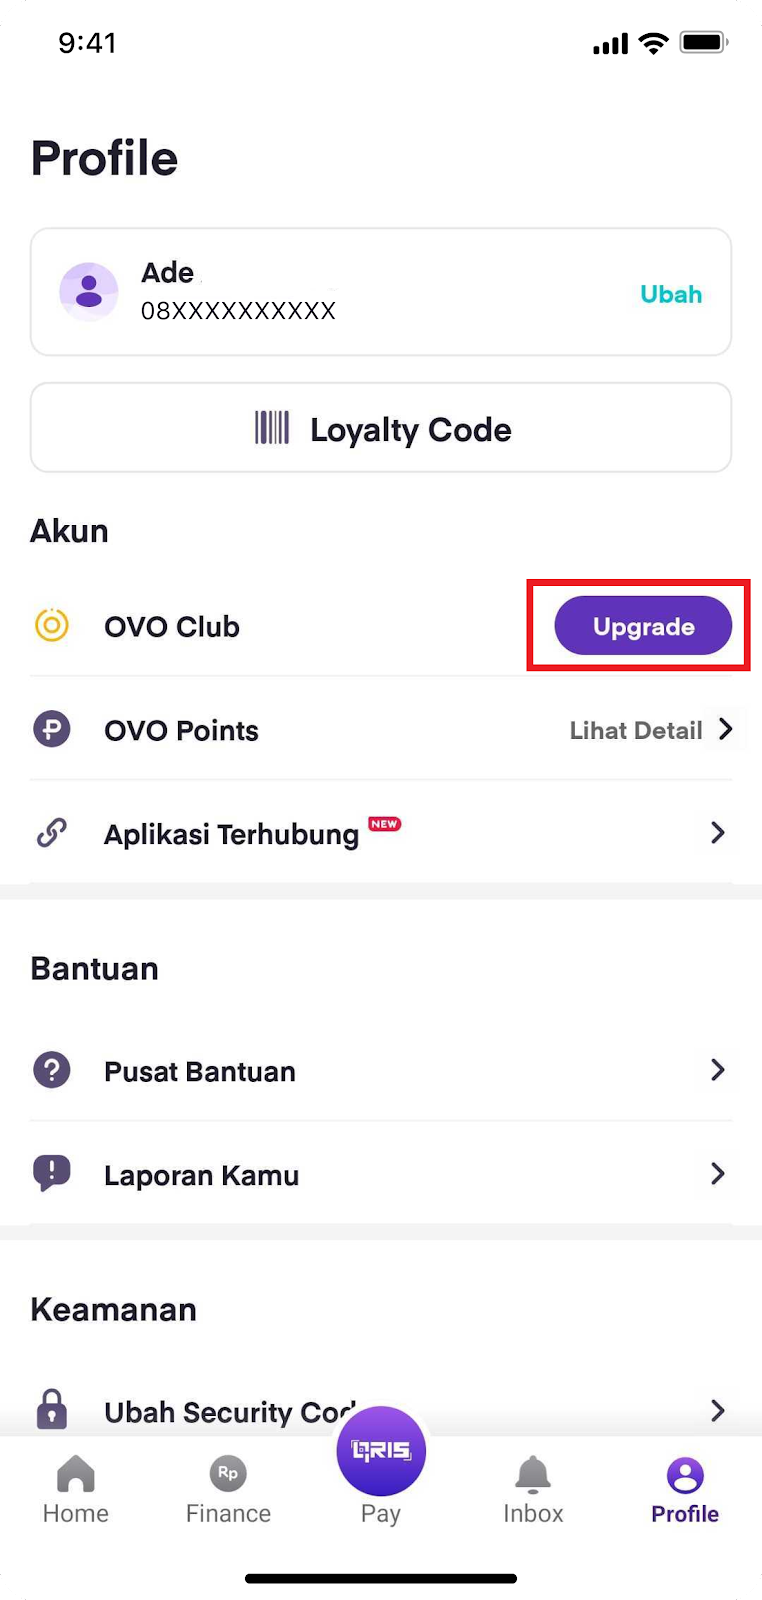The width and height of the screenshot is (762, 1600).
Task: Switch to the Home tab
Action: coord(76,1490)
